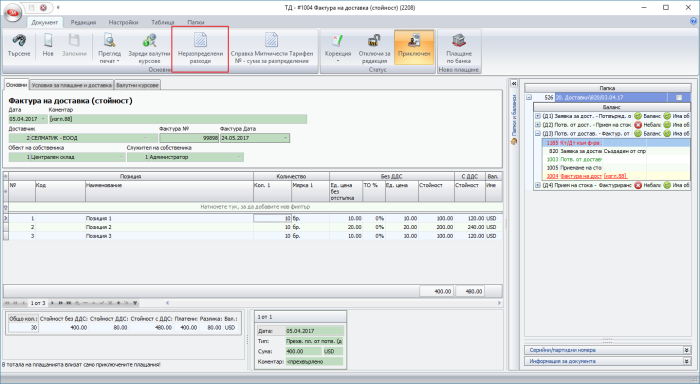Switch to the Настройки ribbon tab
The width and height of the screenshot is (700, 384).
coord(123,22)
